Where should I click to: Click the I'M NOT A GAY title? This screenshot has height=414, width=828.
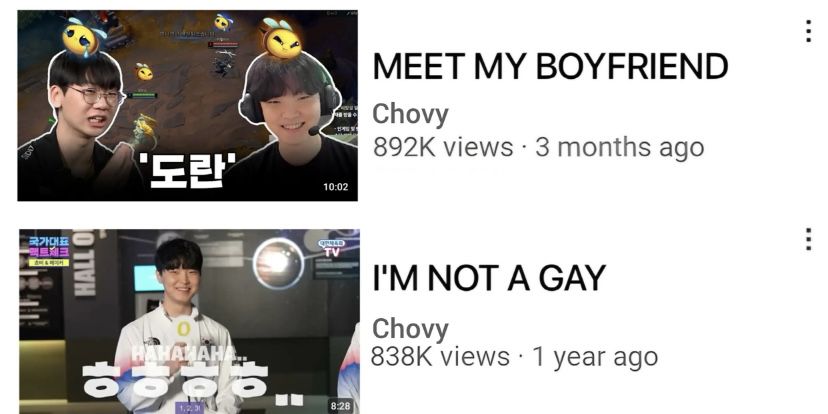pyautogui.click(x=489, y=278)
